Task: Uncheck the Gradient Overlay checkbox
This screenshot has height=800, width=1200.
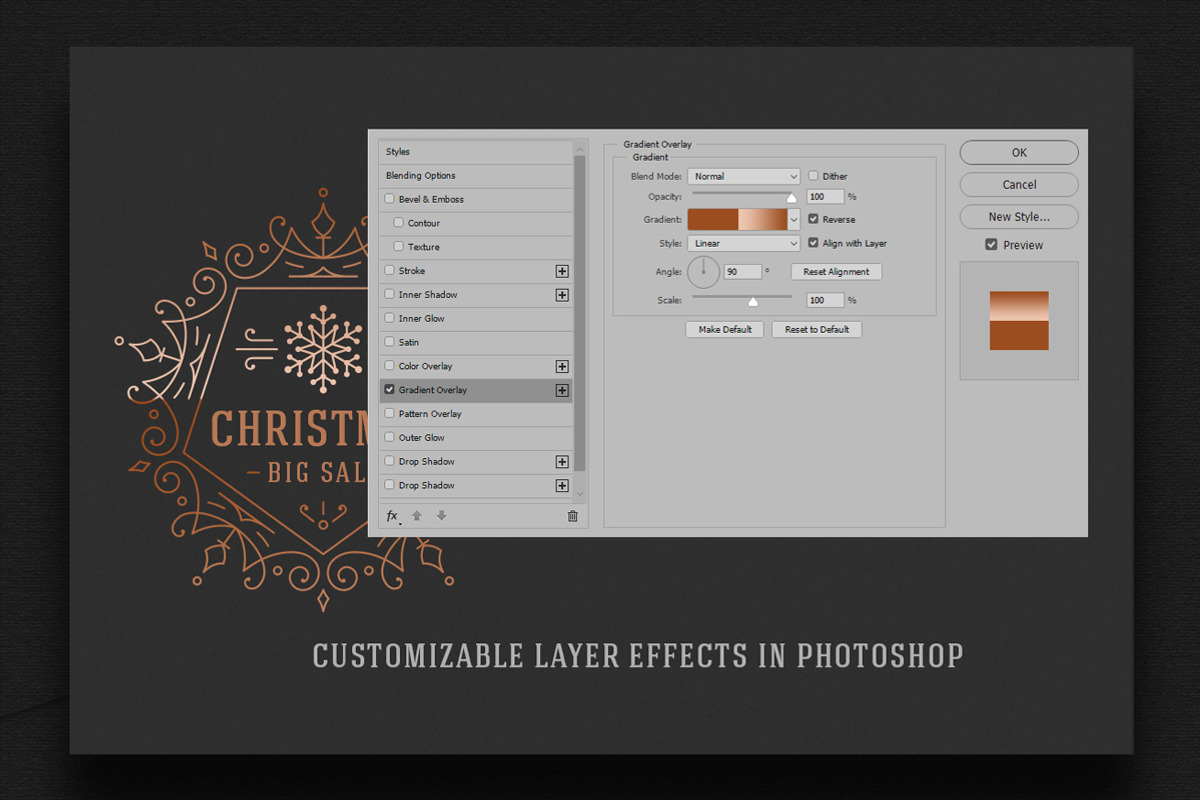Action: pos(390,390)
